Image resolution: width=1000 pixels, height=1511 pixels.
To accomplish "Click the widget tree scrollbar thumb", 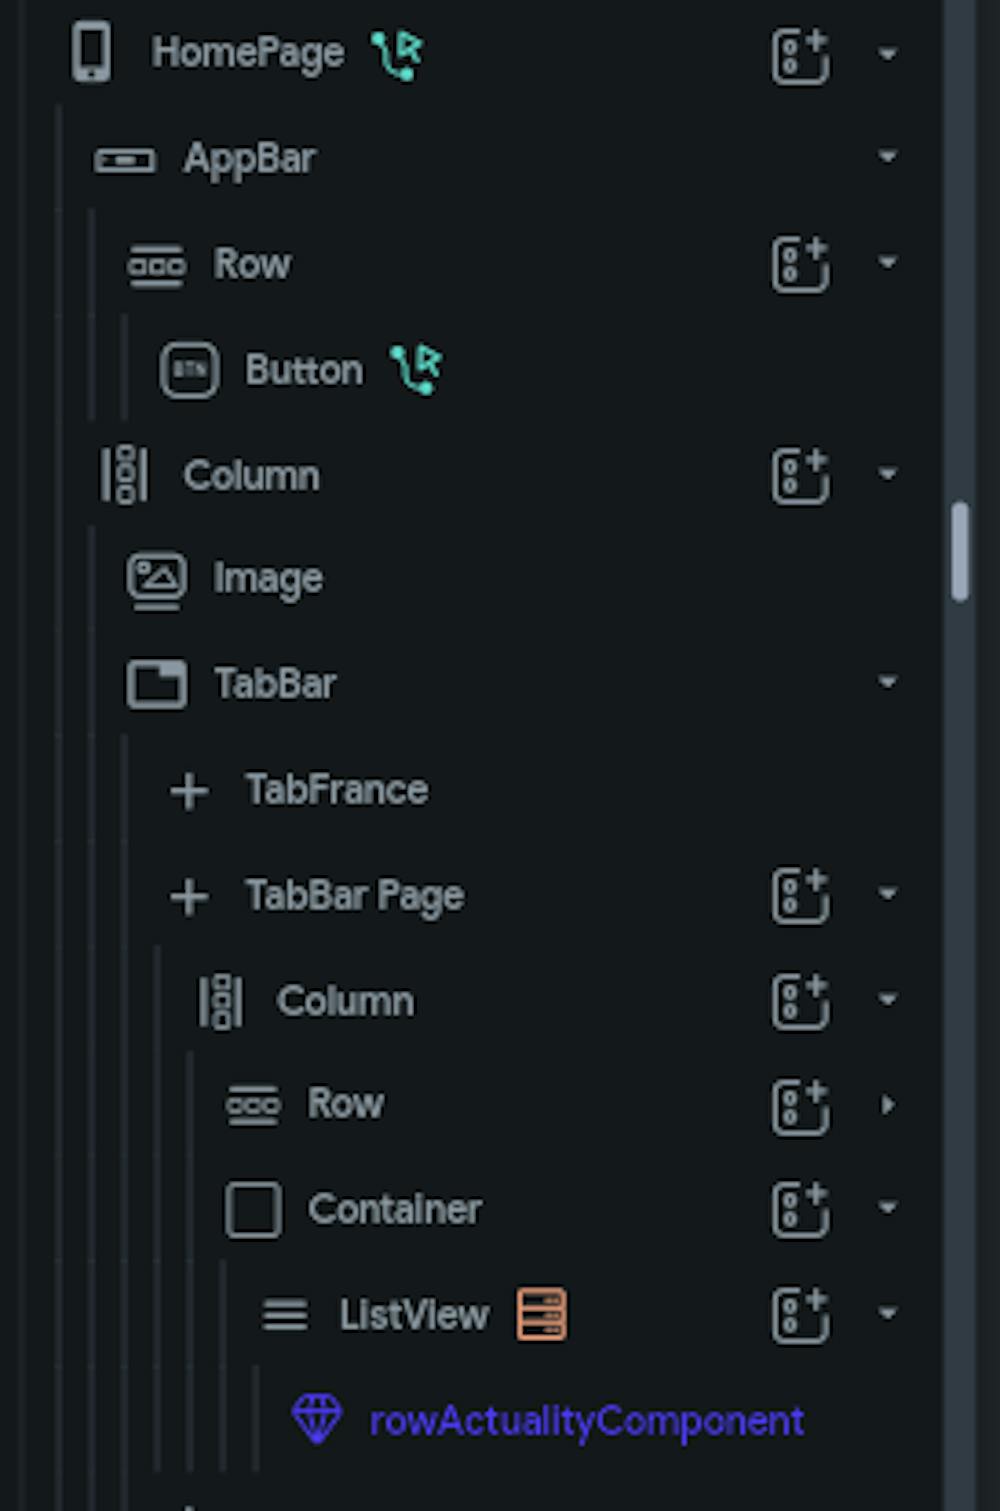I will click(960, 551).
